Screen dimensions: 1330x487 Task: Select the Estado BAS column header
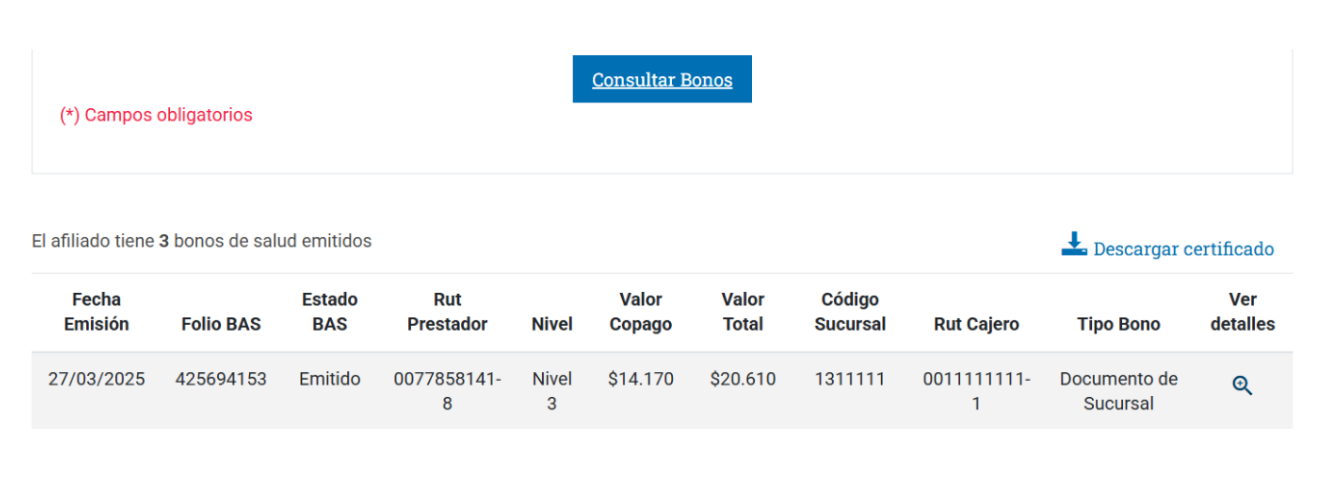pos(330,312)
